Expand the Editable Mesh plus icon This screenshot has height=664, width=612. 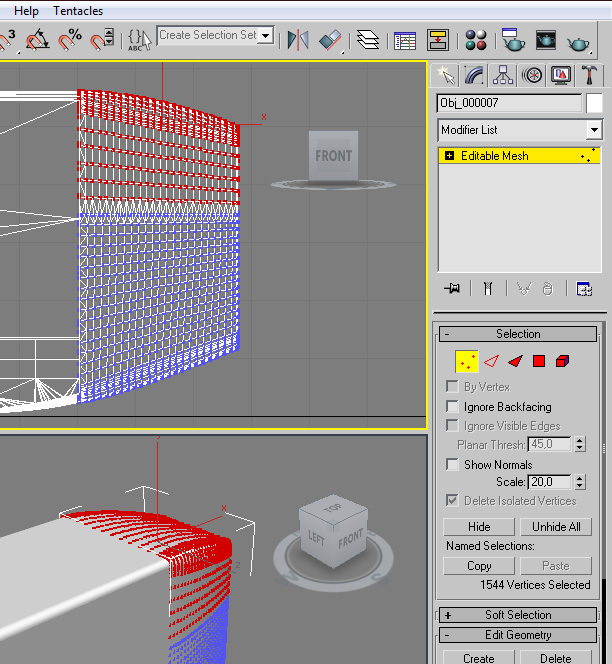click(449, 155)
